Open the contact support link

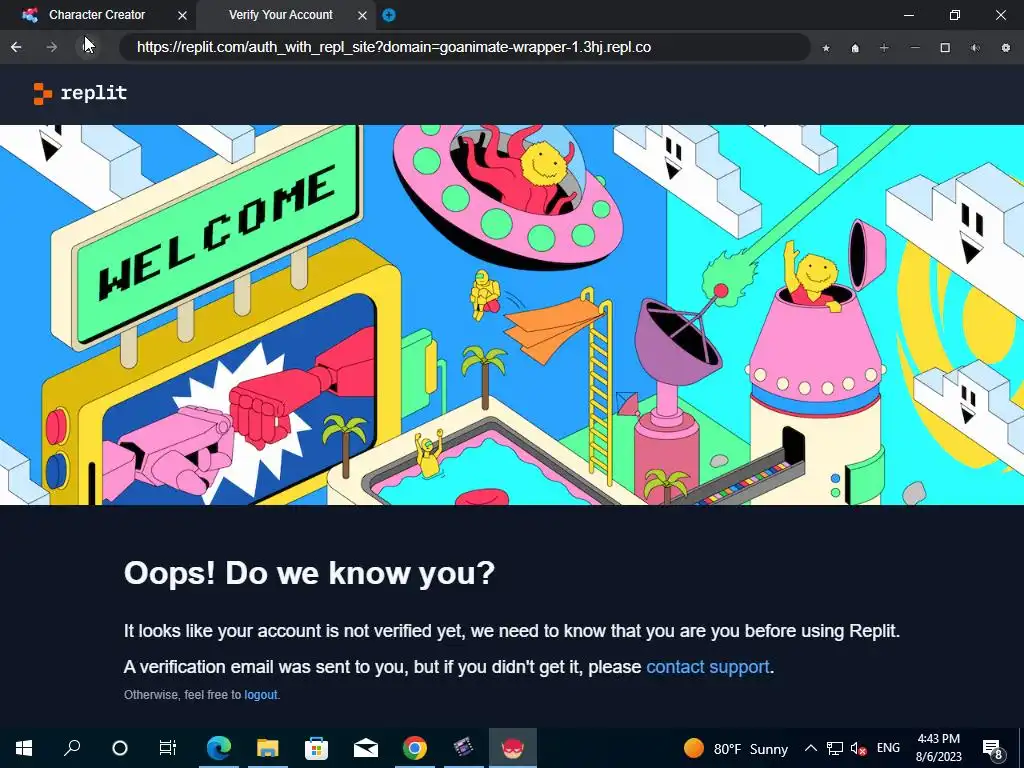pos(707,667)
